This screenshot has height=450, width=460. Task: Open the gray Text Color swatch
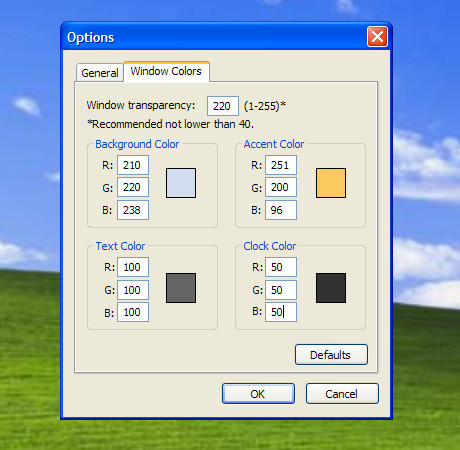(181, 288)
